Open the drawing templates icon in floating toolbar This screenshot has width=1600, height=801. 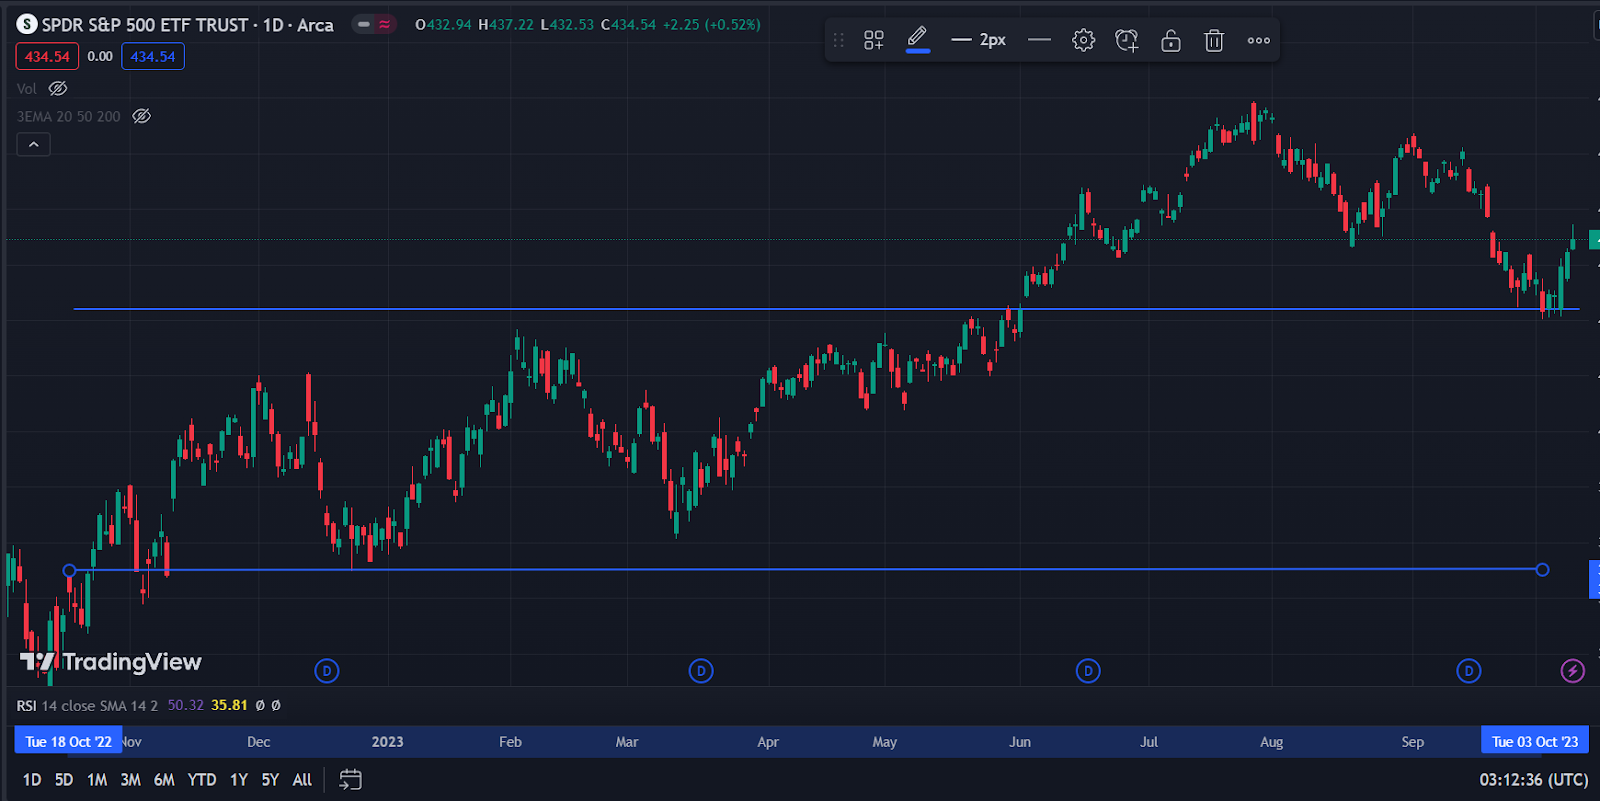(873, 40)
